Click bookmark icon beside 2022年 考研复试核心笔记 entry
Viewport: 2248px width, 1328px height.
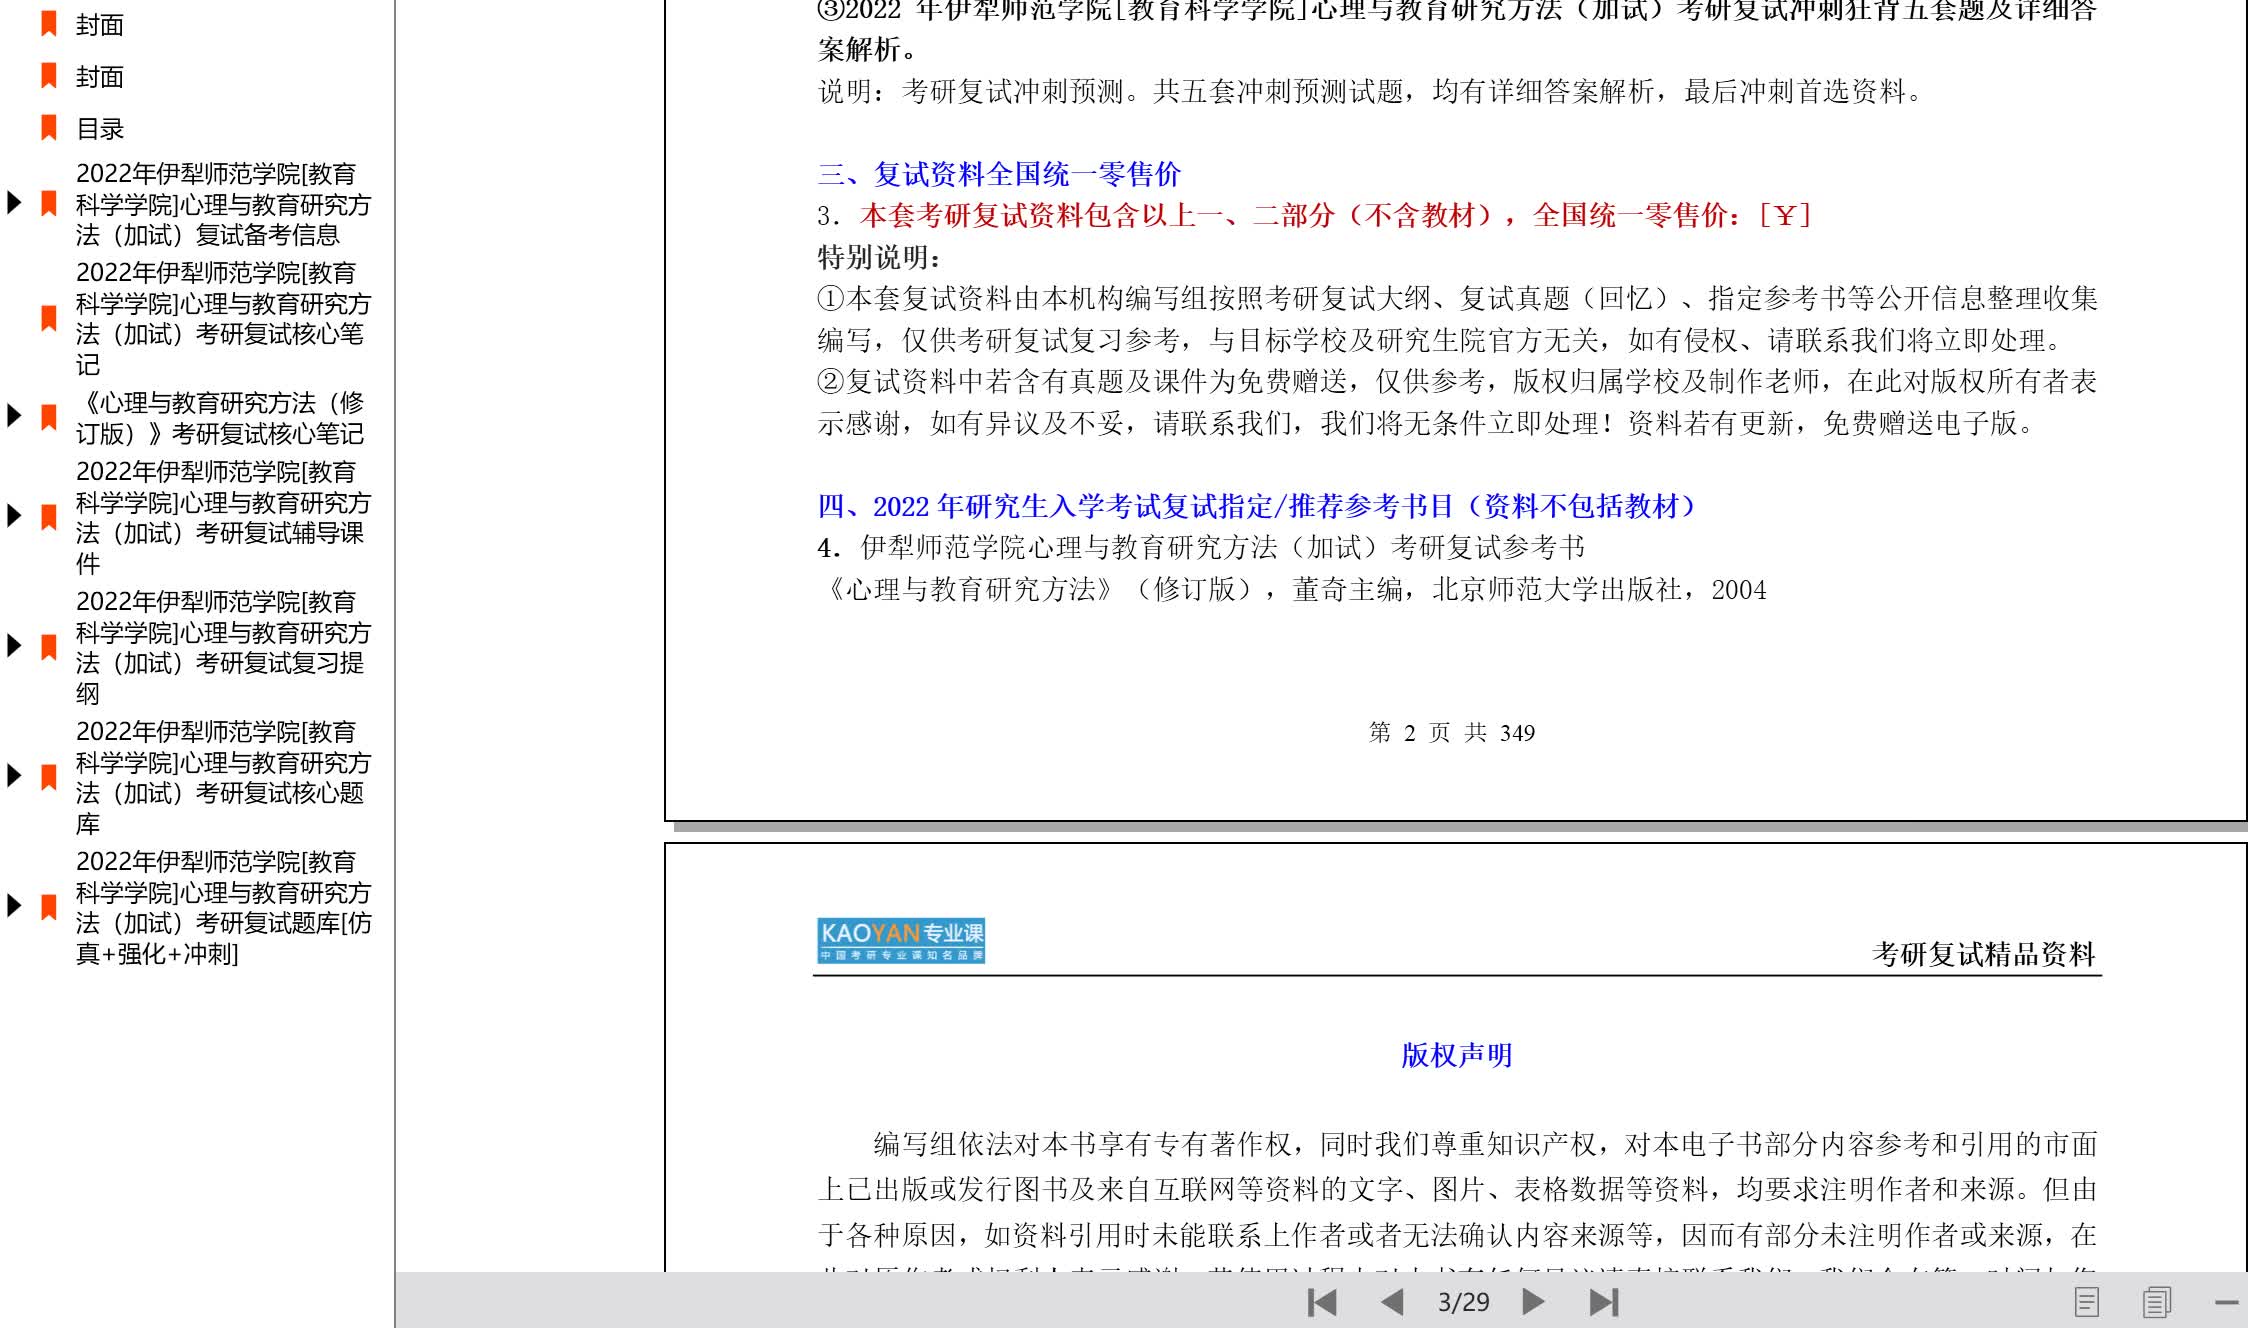(x=48, y=319)
